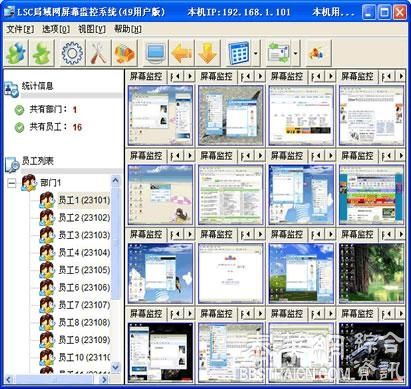Click the orange left arrow toolbar icon
The image size is (411, 389).
182,53
